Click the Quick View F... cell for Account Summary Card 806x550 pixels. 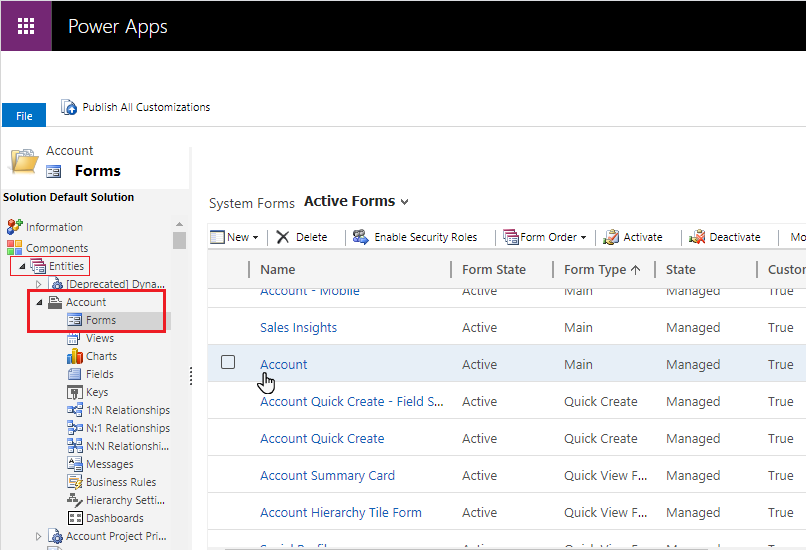coord(606,475)
